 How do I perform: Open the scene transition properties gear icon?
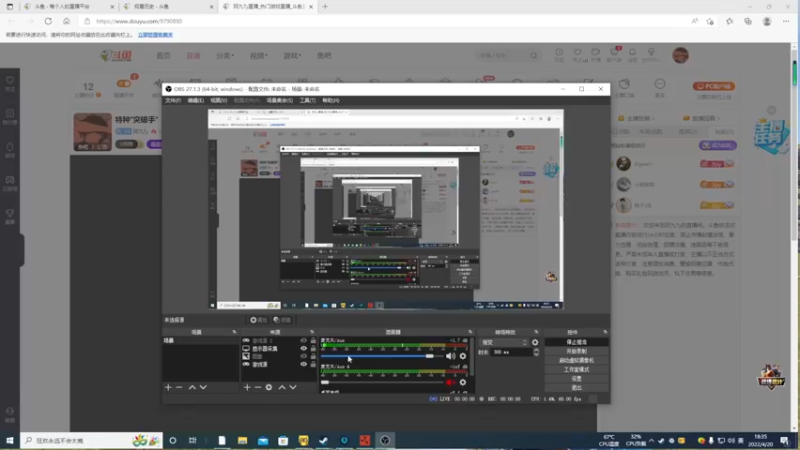click(x=535, y=342)
